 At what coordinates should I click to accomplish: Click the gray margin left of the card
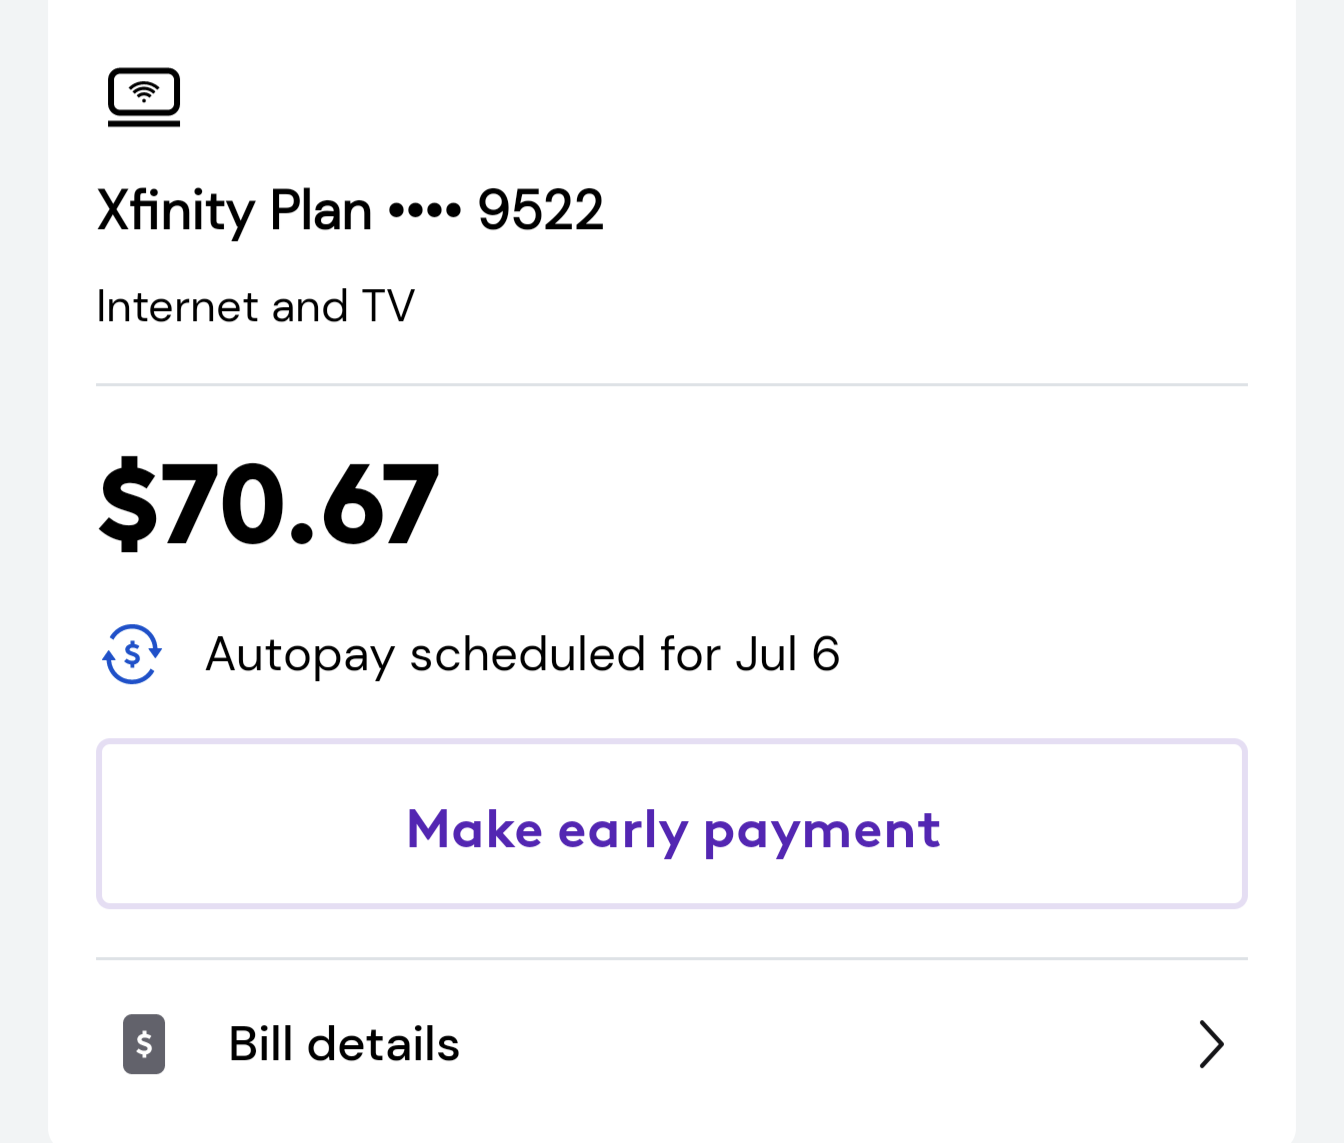coord(23,570)
